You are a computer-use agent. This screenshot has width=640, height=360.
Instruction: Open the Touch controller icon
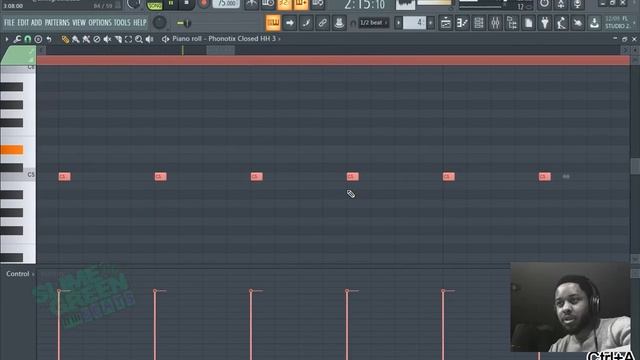578,23
